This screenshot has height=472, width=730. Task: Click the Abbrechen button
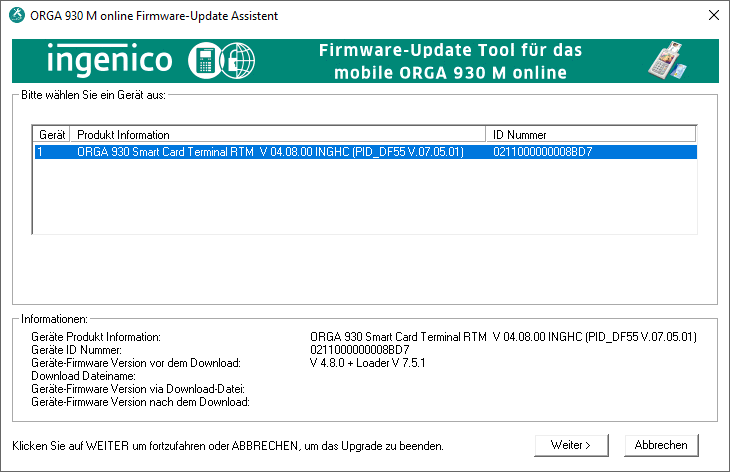[x=661, y=445]
